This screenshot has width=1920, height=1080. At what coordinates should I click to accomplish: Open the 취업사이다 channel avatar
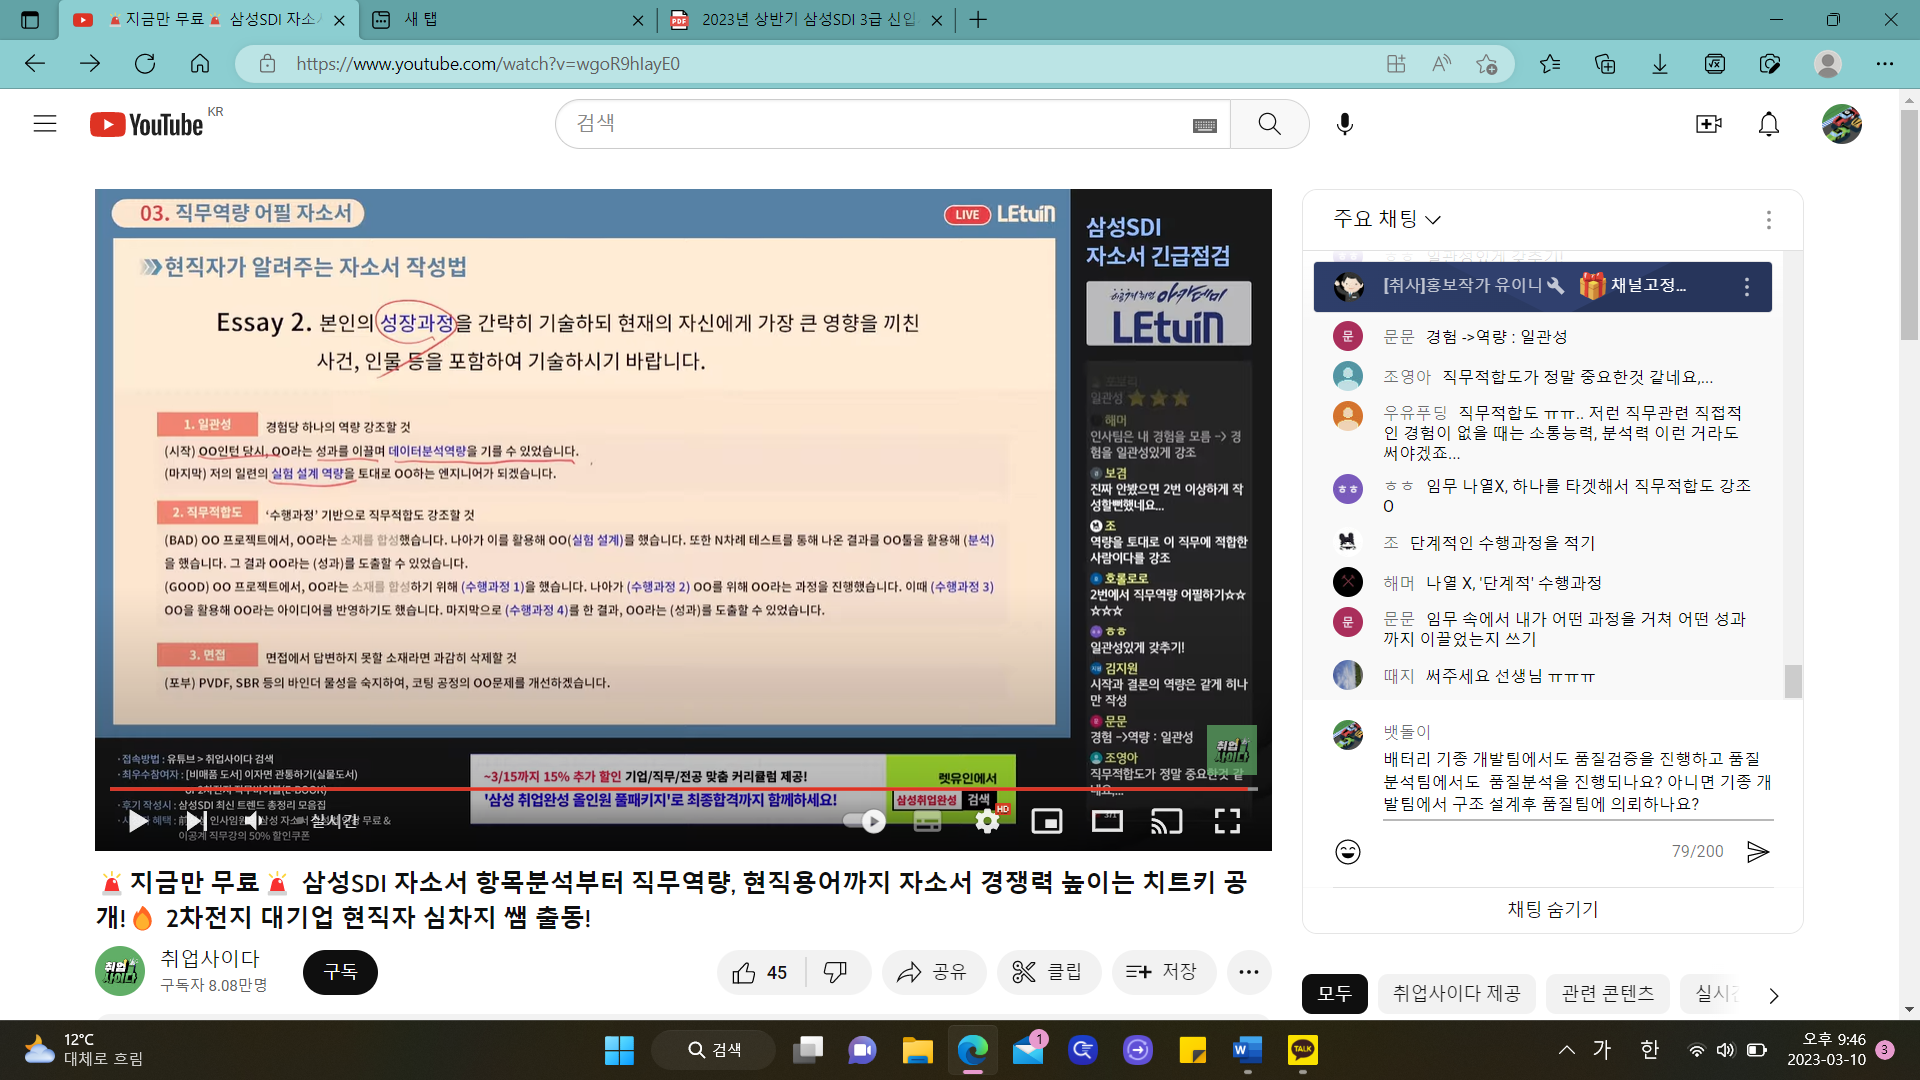[x=120, y=971]
